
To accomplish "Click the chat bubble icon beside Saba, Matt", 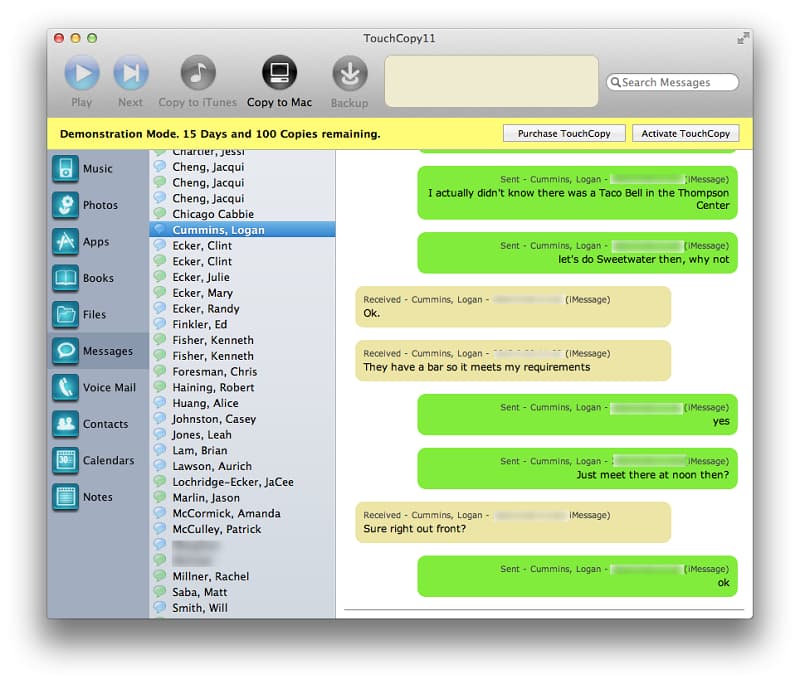I will (160, 591).
